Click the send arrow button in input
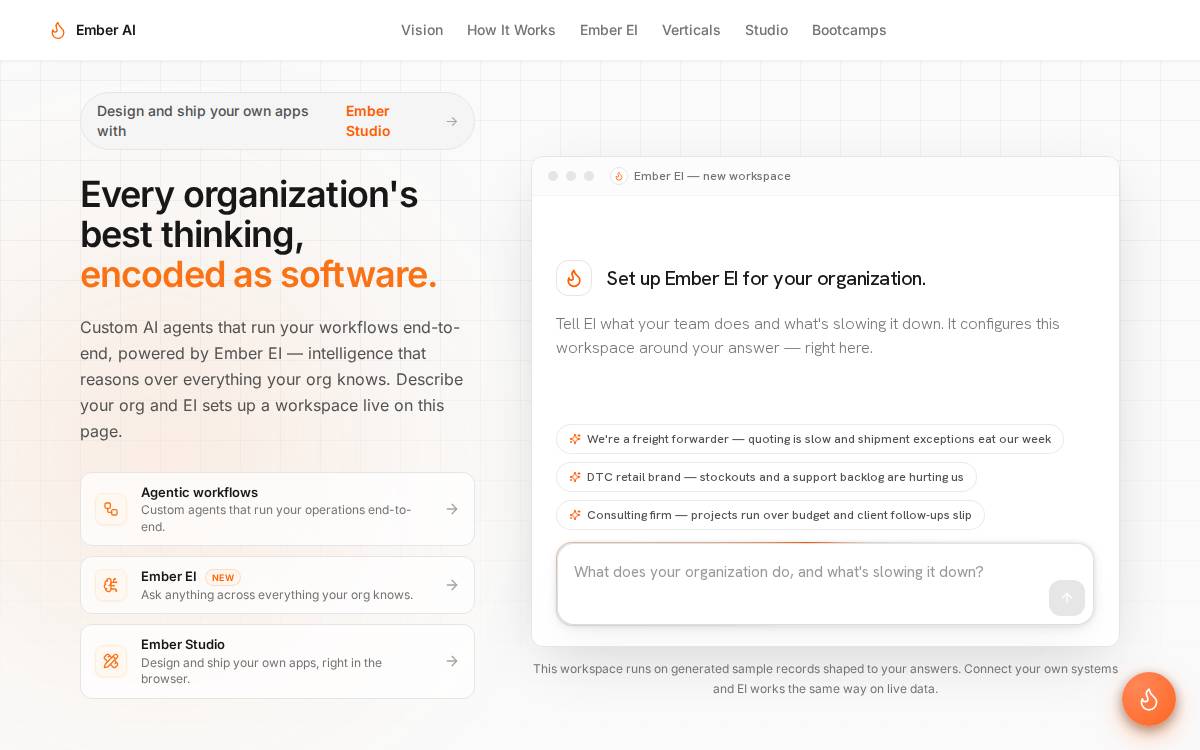The width and height of the screenshot is (1200, 750). tap(1067, 598)
